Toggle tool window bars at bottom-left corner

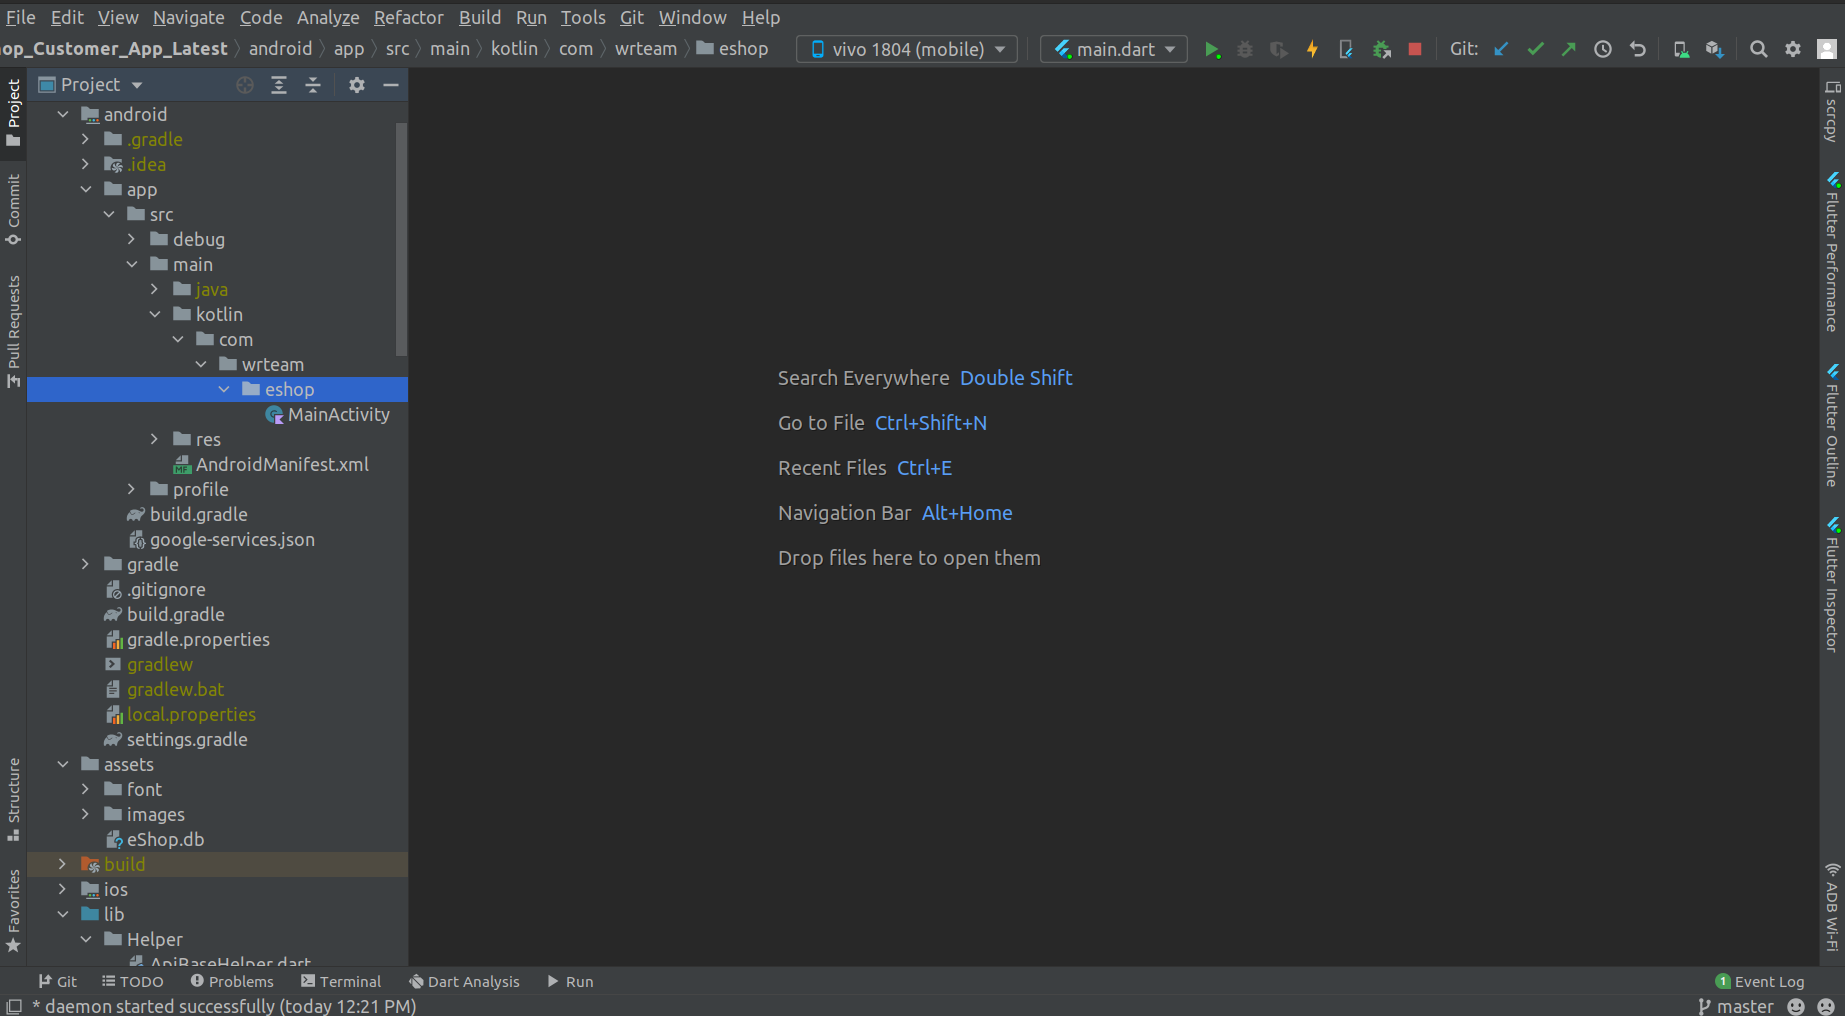click(x=14, y=1006)
